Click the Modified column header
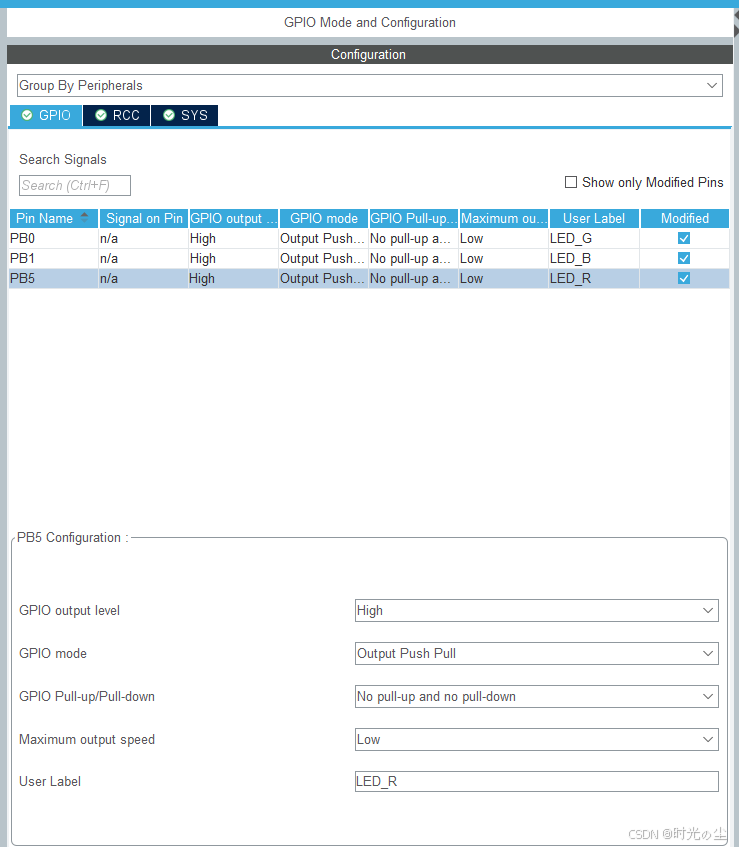The height and width of the screenshot is (847, 739). coord(684,218)
